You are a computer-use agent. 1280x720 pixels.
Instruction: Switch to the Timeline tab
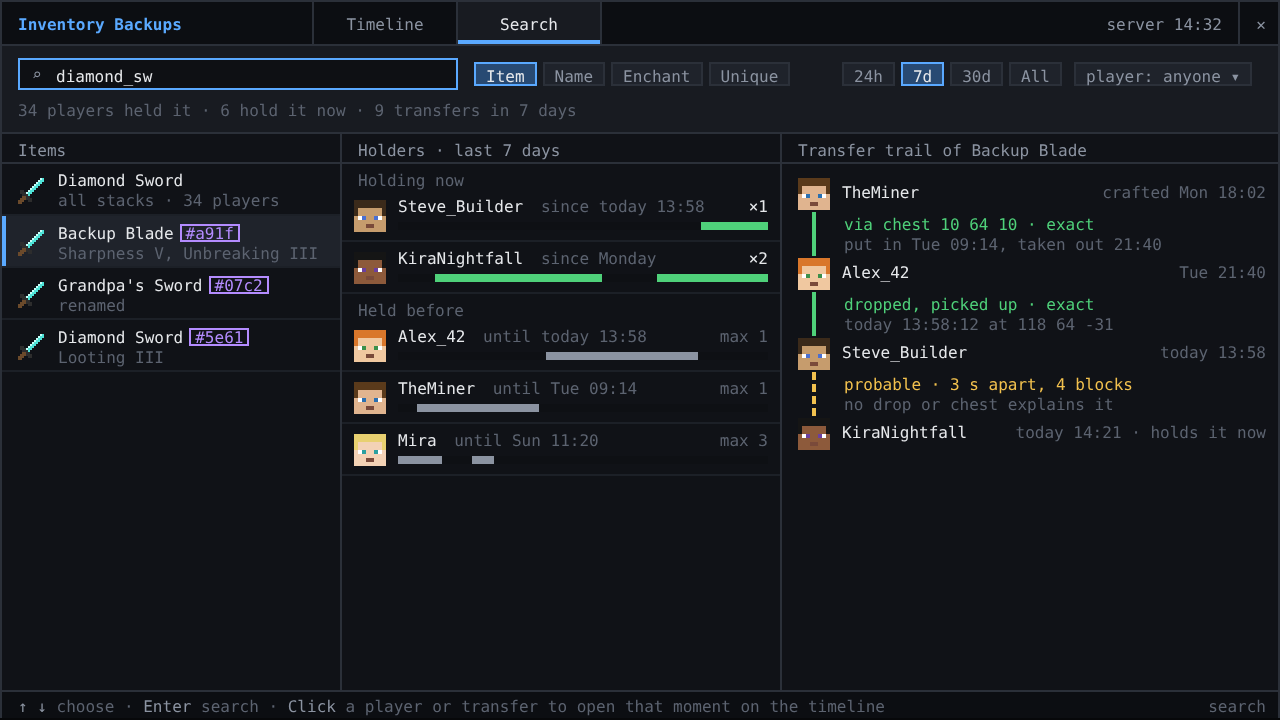385,24
